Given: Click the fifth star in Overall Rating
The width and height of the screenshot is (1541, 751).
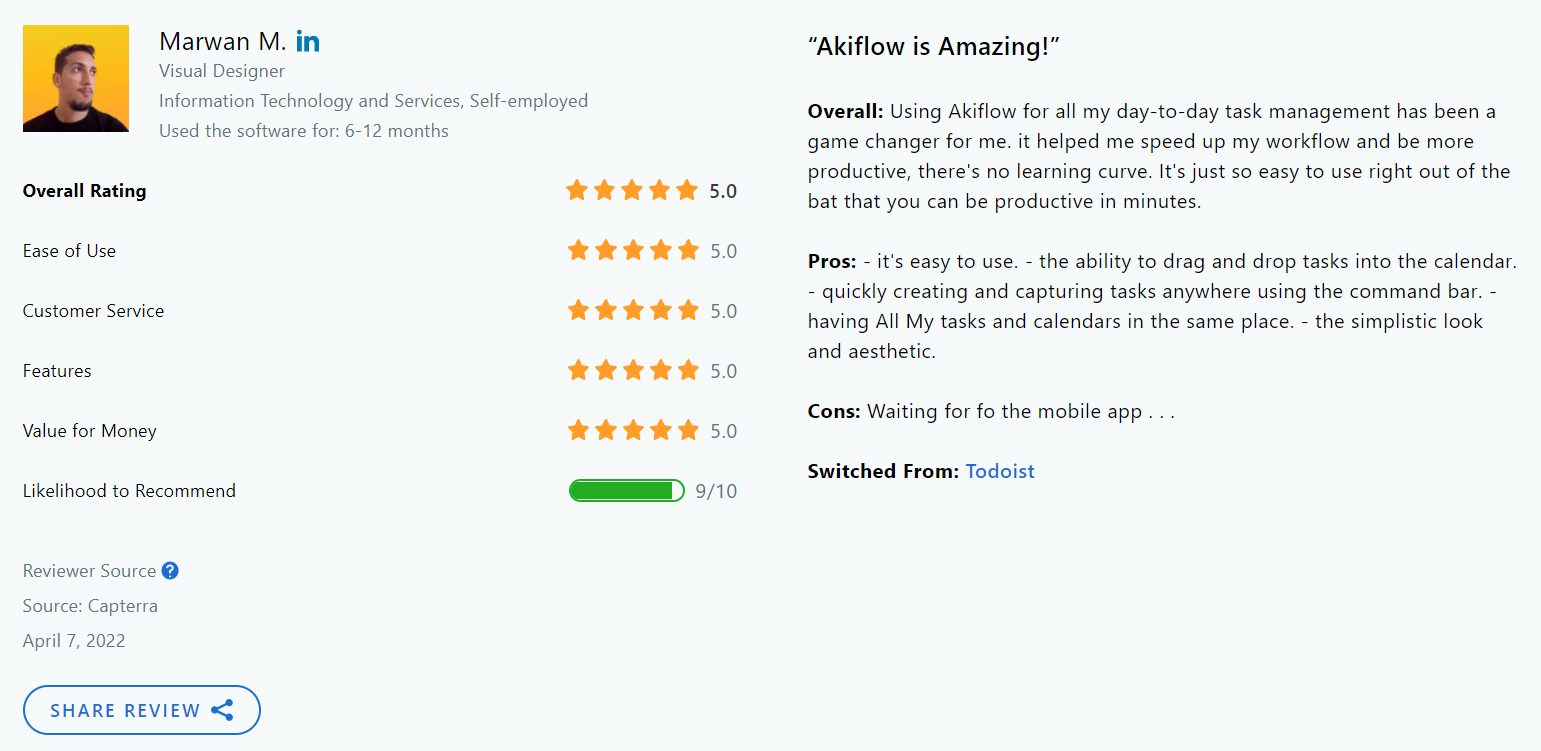Looking at the screenshot, I should tap(687, 190).
